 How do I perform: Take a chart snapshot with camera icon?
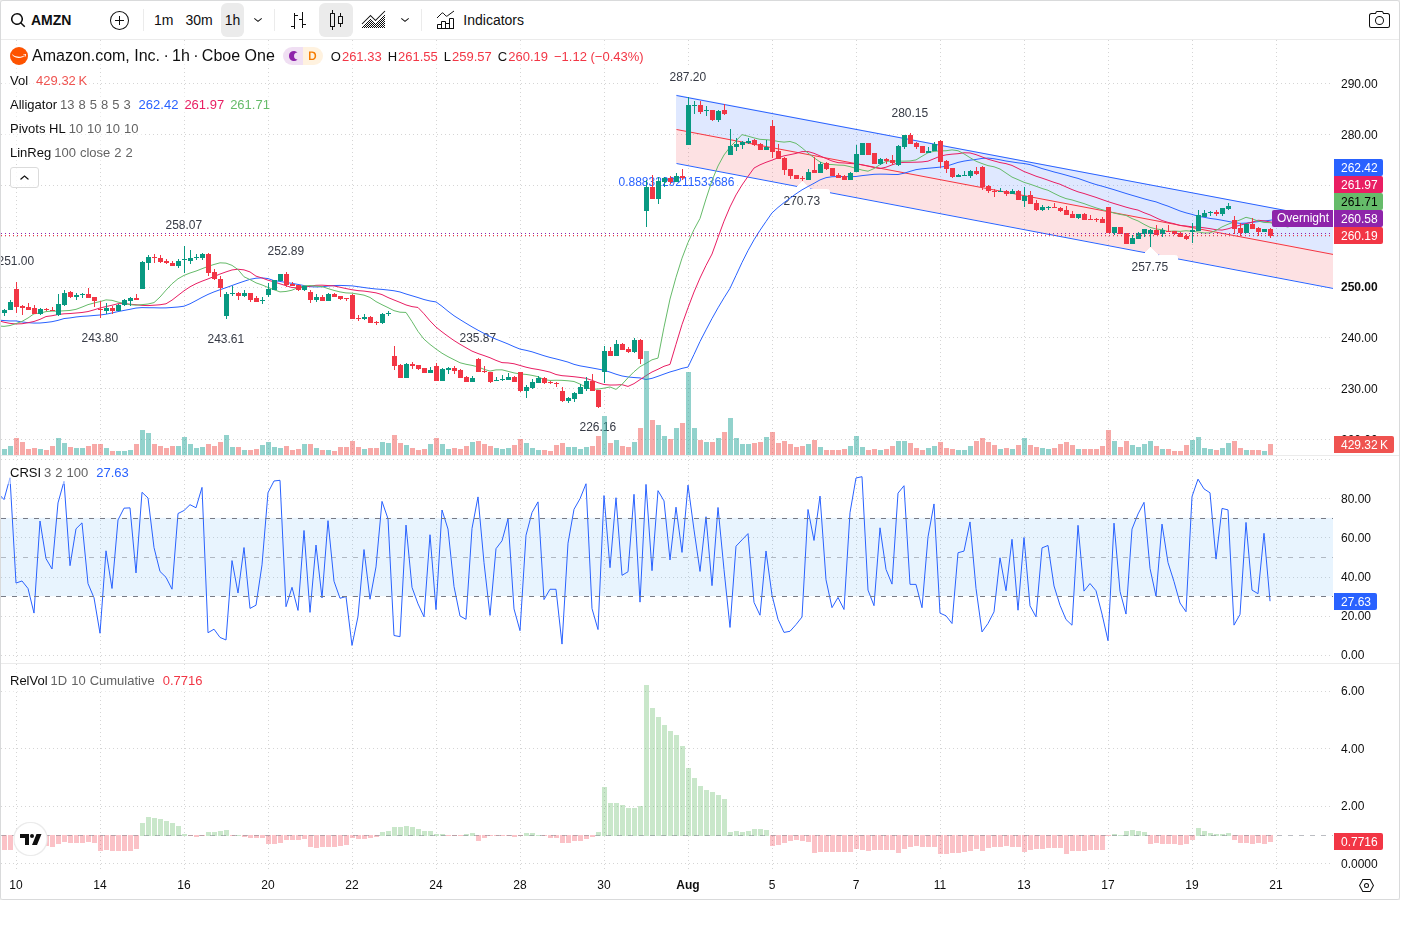pos(1379,20)
